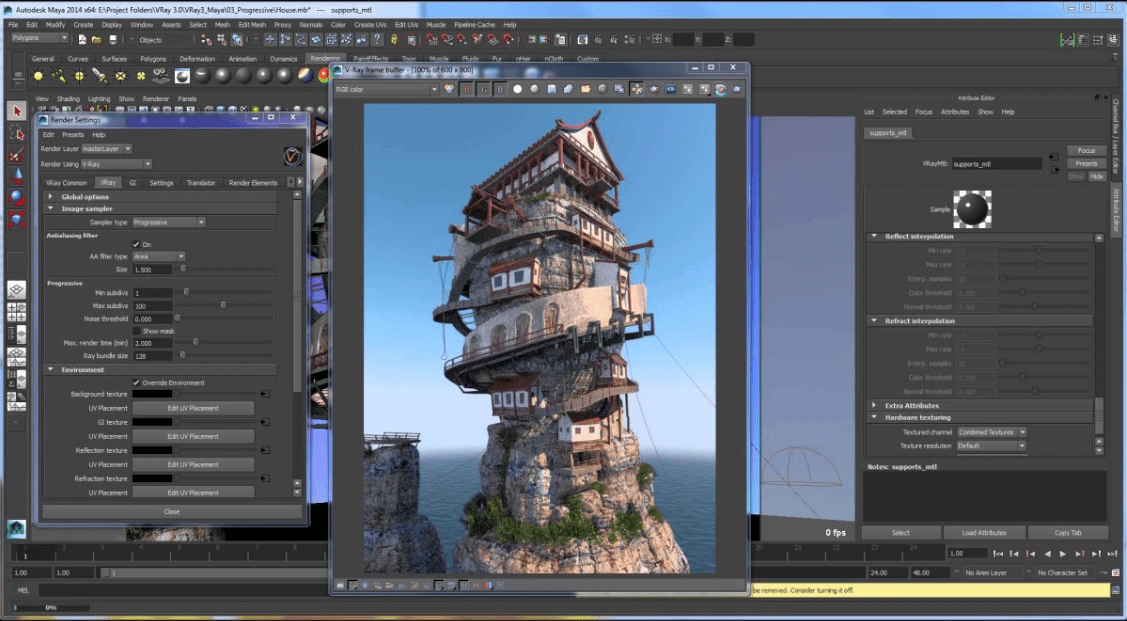Disable the antialiasing filter On checkbox
Screen dimensions: 1127x621
click(x=136, y=244)
